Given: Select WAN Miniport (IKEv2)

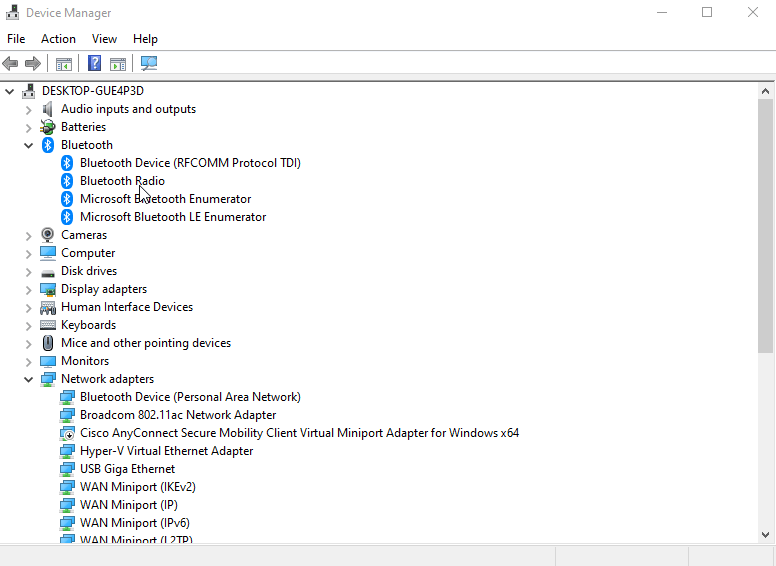Looking at the screenshot, I should coord(138,487).
